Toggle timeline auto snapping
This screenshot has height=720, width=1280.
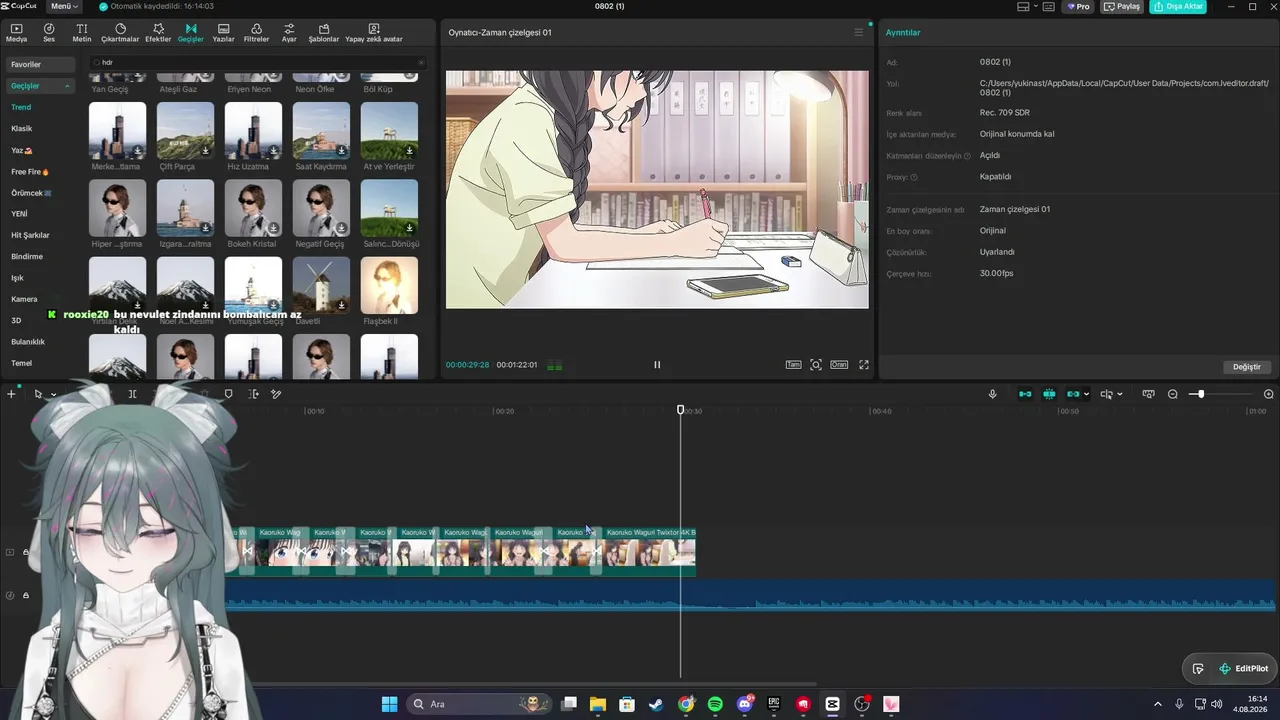coord(1049,394)
